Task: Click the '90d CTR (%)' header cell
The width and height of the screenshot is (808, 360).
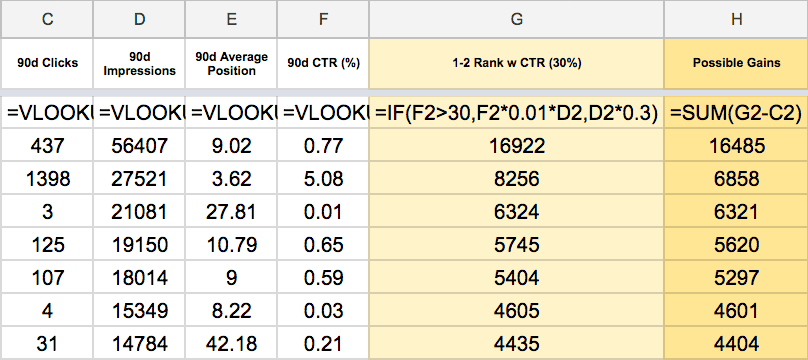Action: tap(323, 63)
